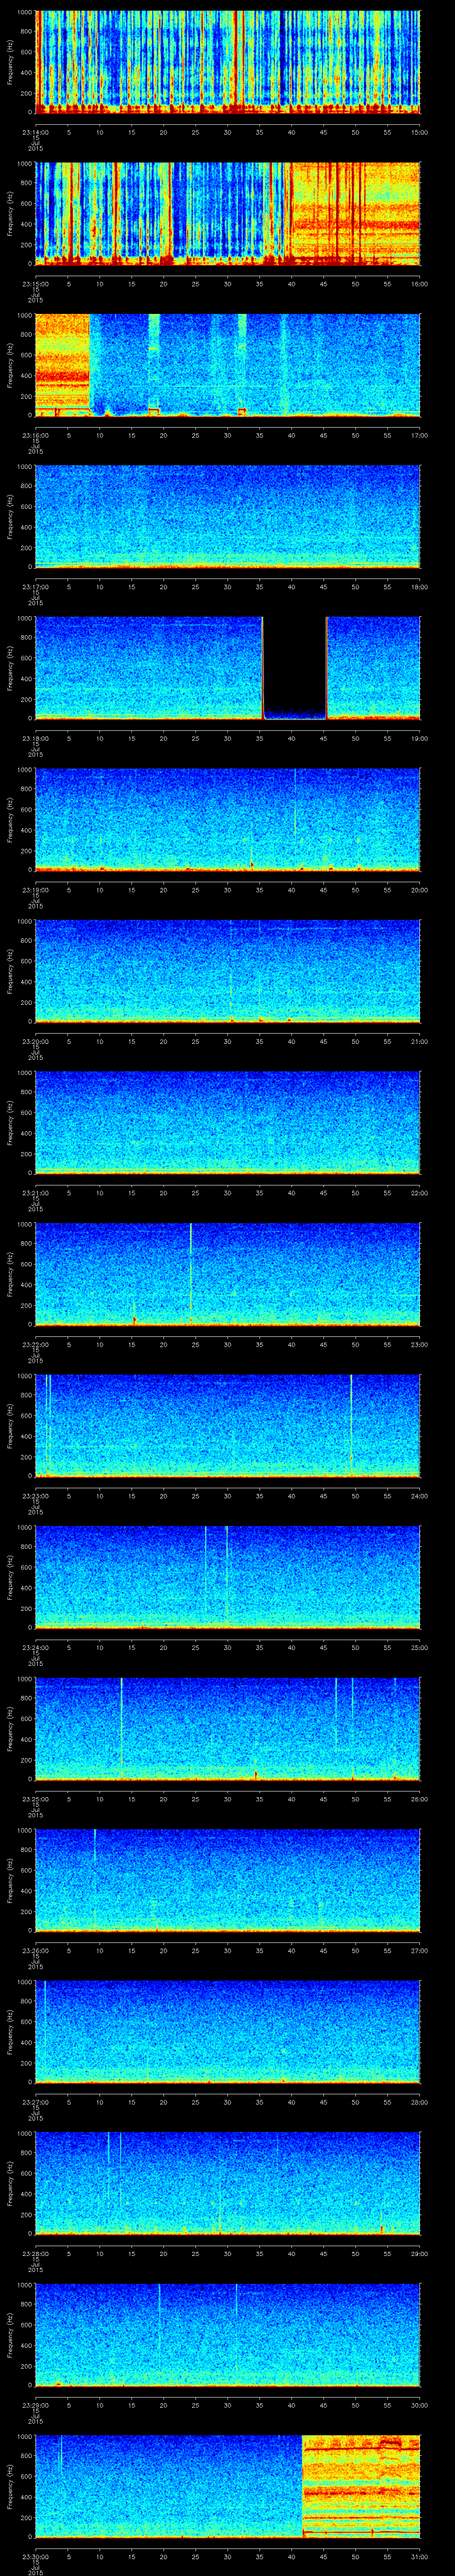
Task: Click the 23:29:00 start time label
Action: [x=35, y=2405]
